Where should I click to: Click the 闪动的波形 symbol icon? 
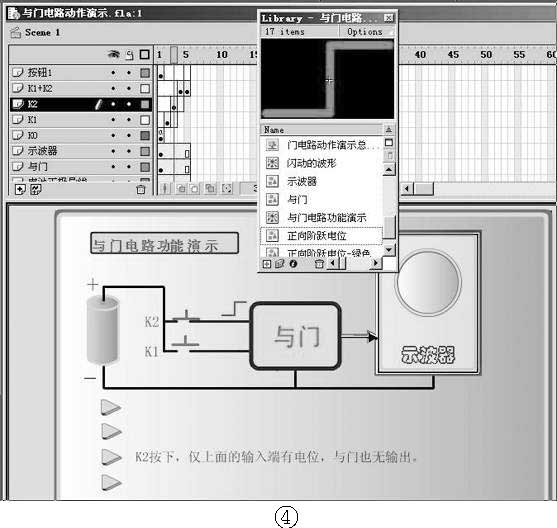pos(272,163)
